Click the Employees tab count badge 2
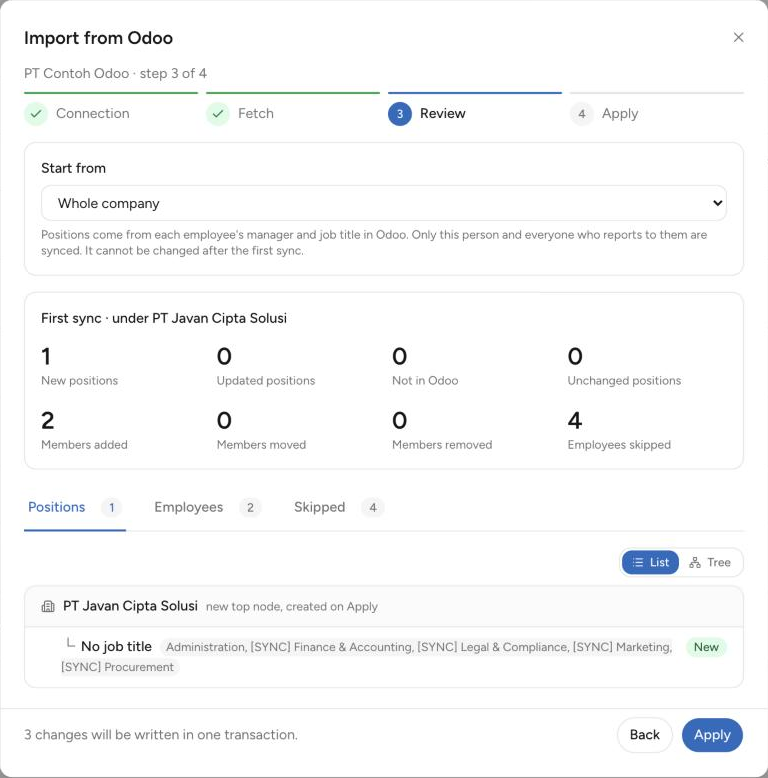Screen dimensions: 768x778 coord(250,507)
